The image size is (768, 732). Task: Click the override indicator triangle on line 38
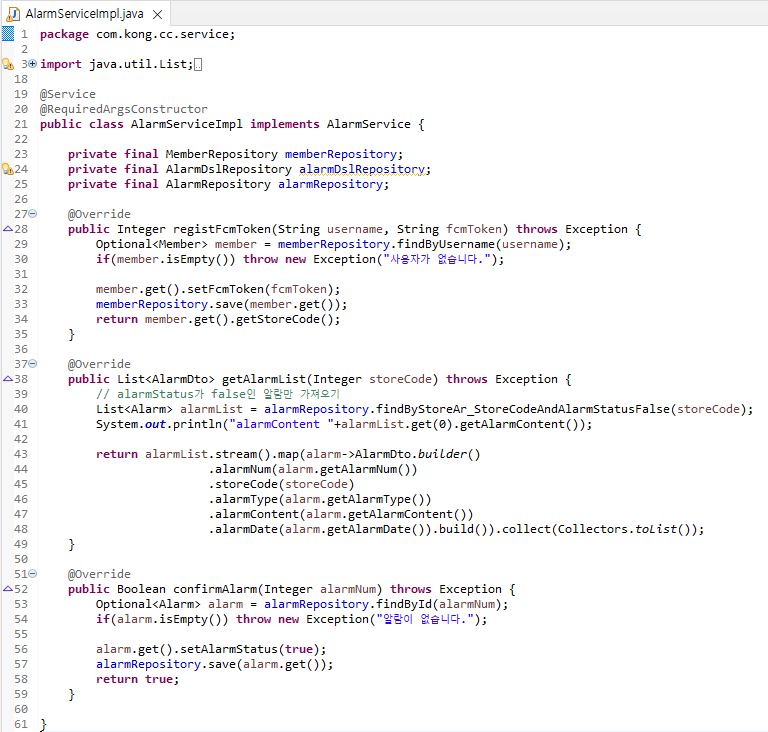pyautogui.click(x=8, y=379)
